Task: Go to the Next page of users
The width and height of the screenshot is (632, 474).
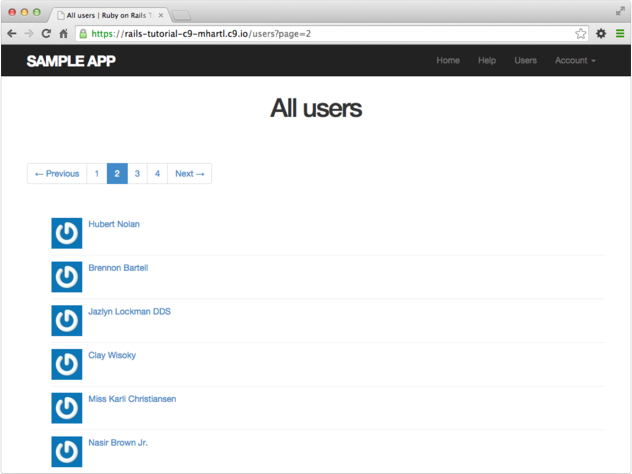Action: click(x=189, y=174)
